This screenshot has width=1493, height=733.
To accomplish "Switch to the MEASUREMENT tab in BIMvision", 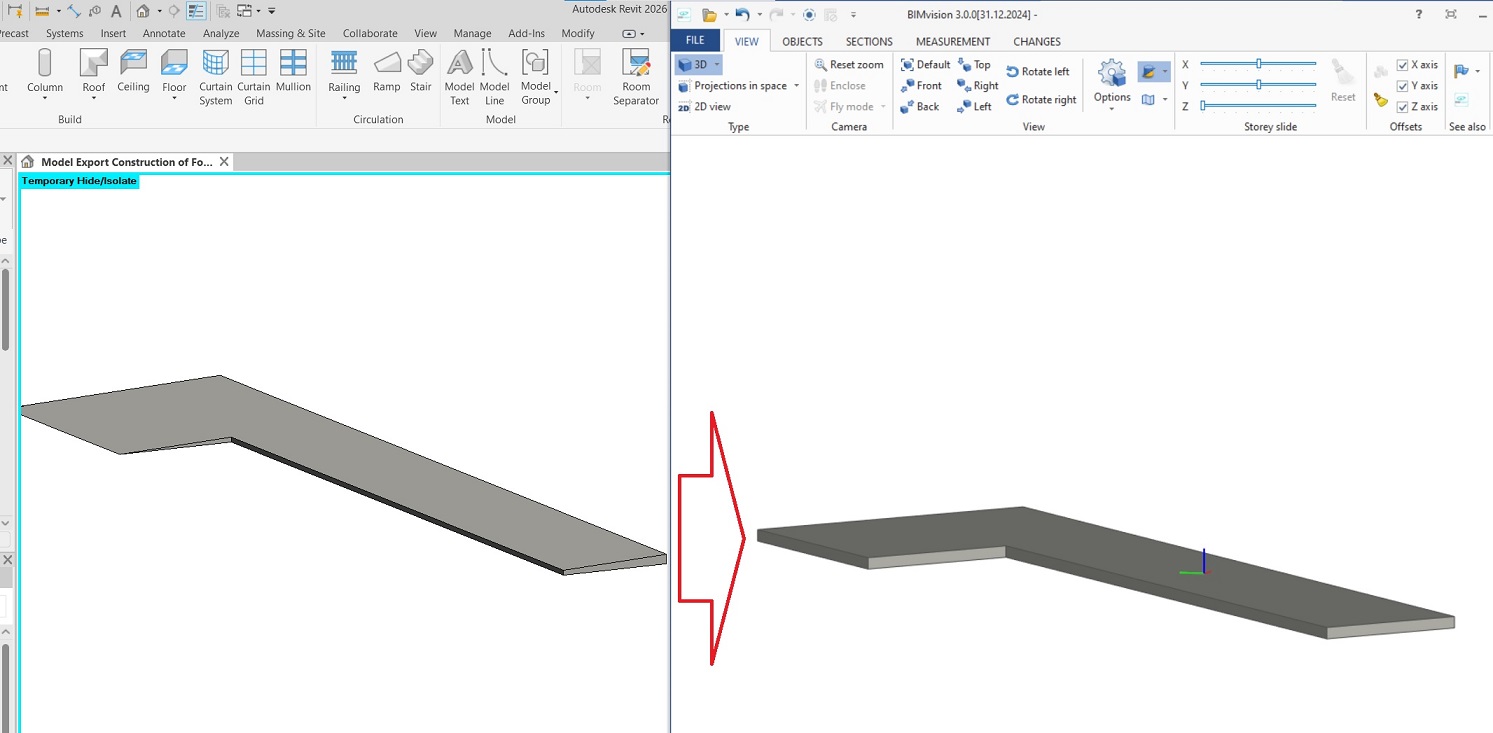I will tap(952, 41).
